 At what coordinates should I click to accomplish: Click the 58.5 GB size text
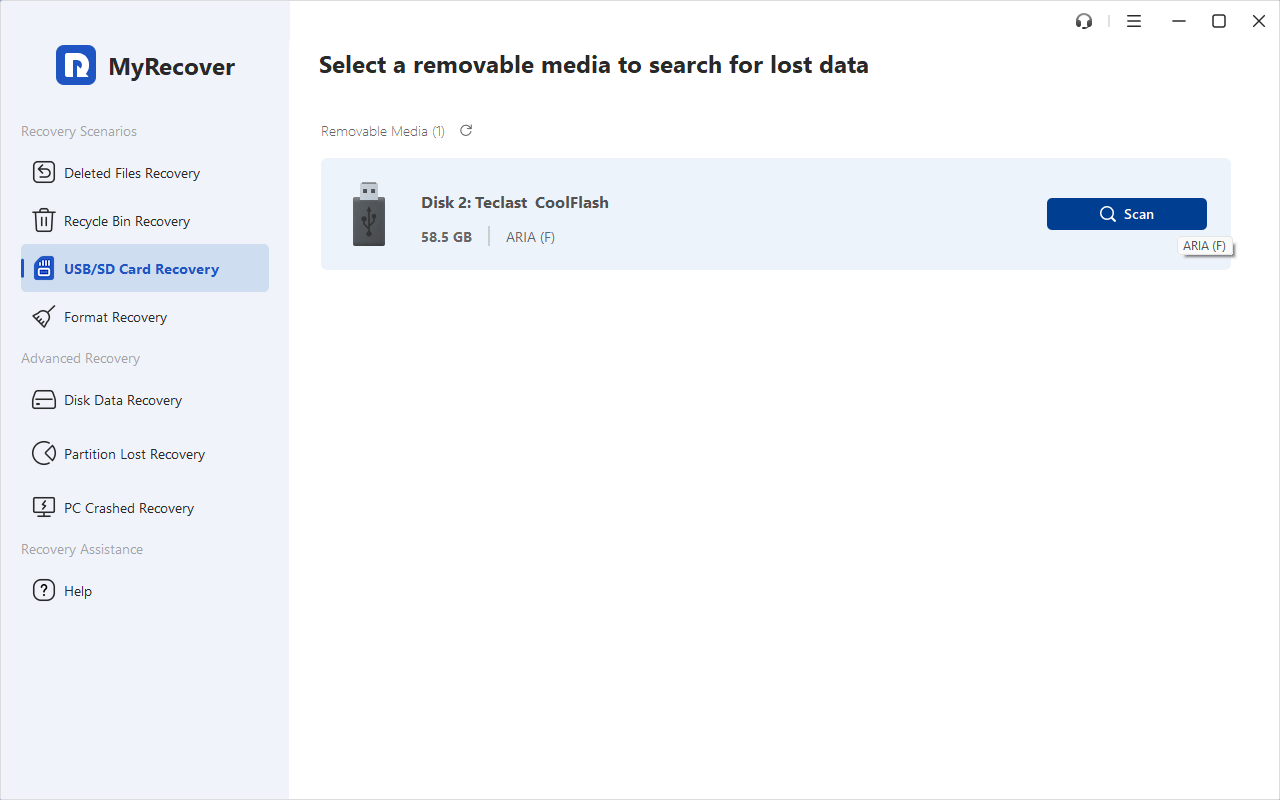(446, 237)
